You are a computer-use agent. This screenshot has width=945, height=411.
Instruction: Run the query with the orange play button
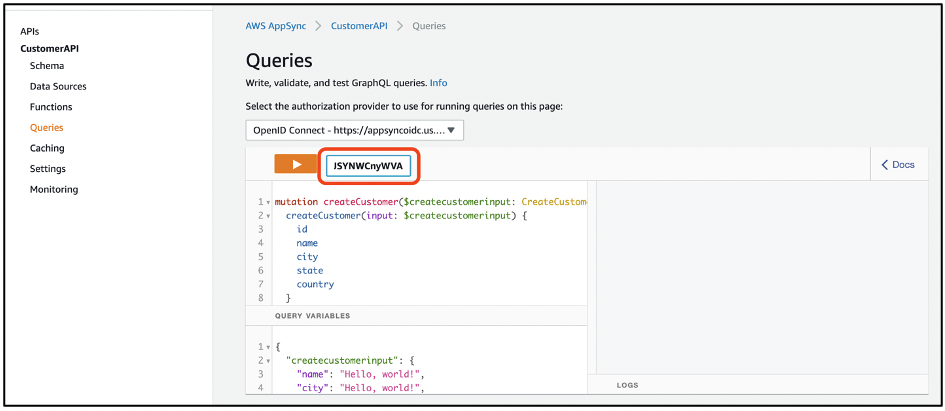[x=295, y=165]
